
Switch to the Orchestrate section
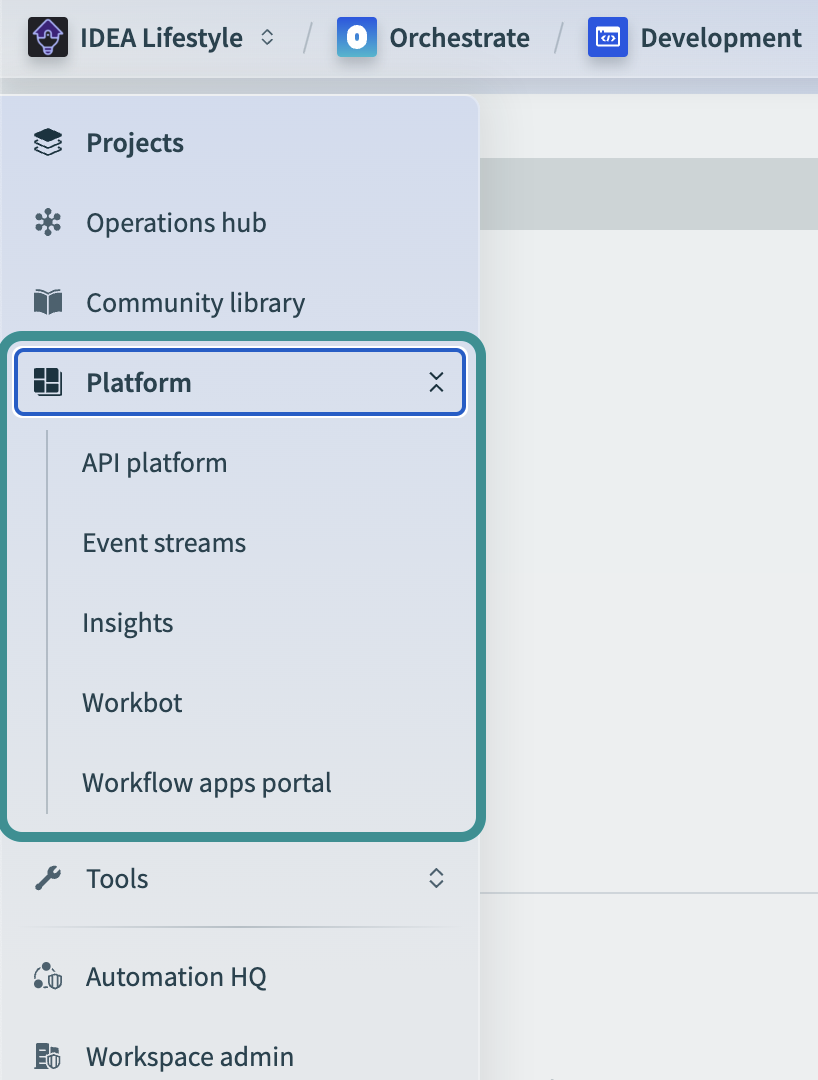point(459,37)
